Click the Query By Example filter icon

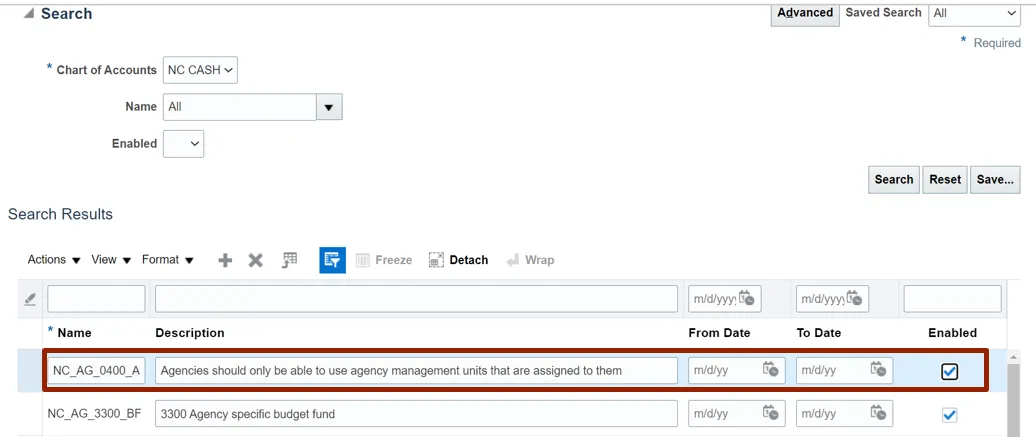click(x=332, y=260)
